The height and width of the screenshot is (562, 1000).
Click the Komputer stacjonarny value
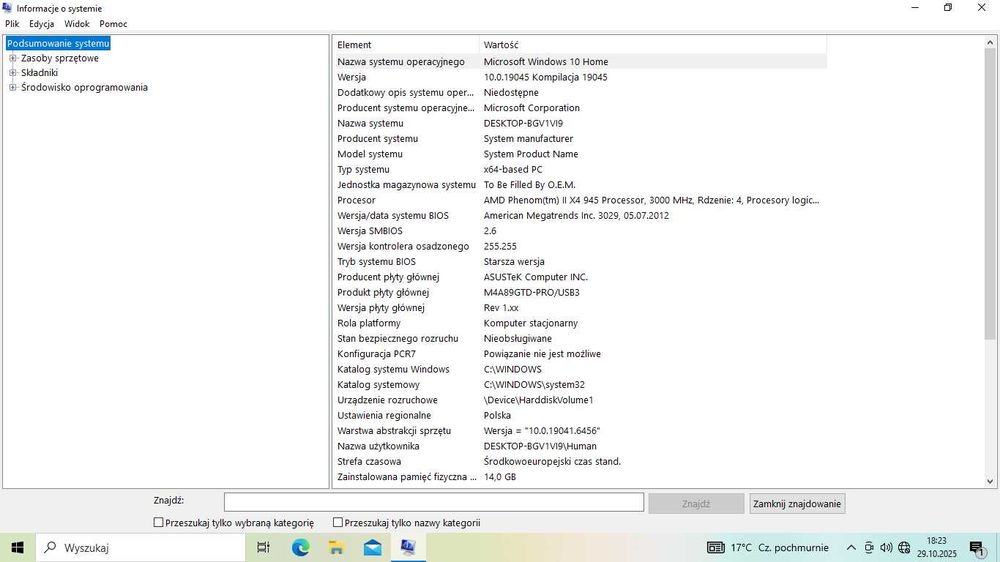point(531,323)
